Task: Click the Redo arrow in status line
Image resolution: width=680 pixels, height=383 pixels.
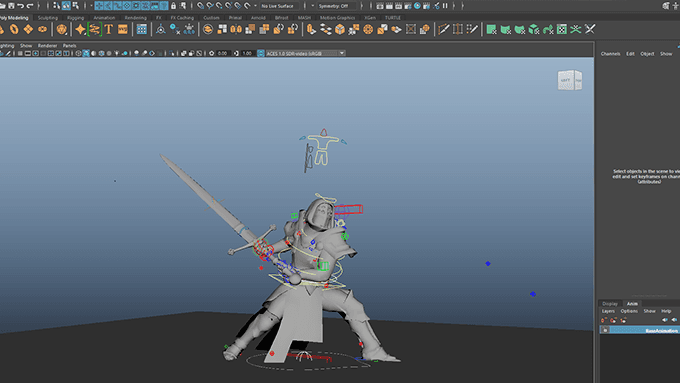Action: [x=30, y=6]
